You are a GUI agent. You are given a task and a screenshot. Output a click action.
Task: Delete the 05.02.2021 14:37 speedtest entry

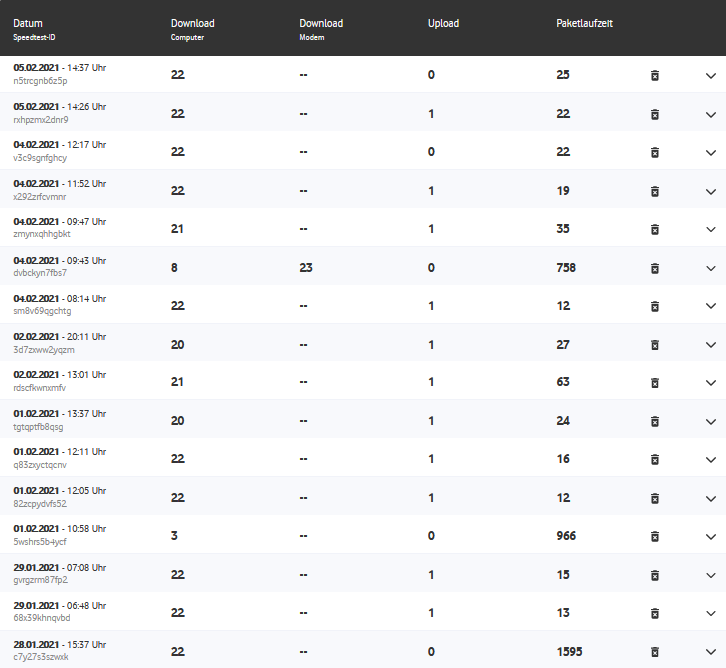click(655, 75)
